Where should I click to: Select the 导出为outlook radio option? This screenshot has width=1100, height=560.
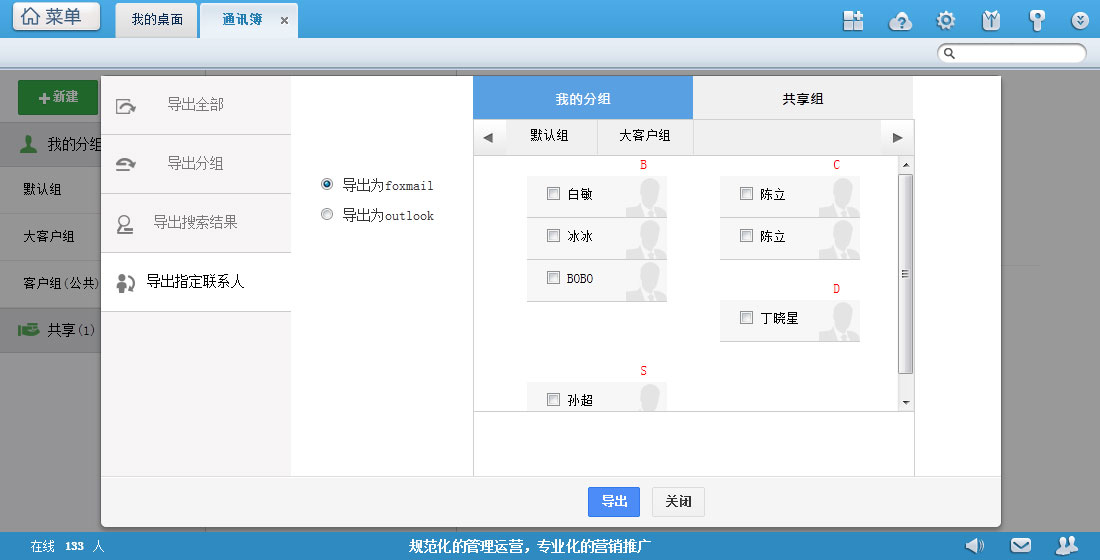[x=327, y=214]
